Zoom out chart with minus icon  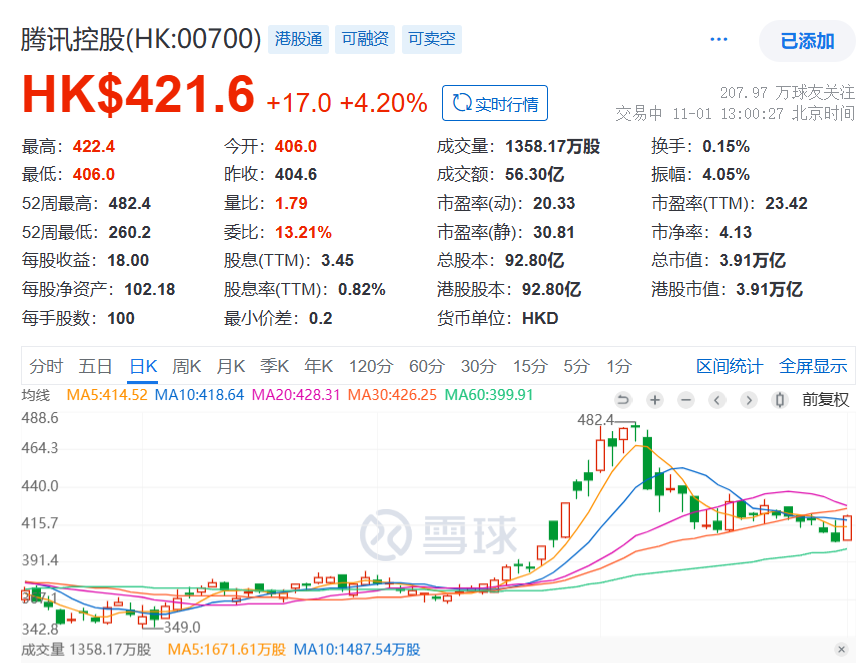pos(686,399)
